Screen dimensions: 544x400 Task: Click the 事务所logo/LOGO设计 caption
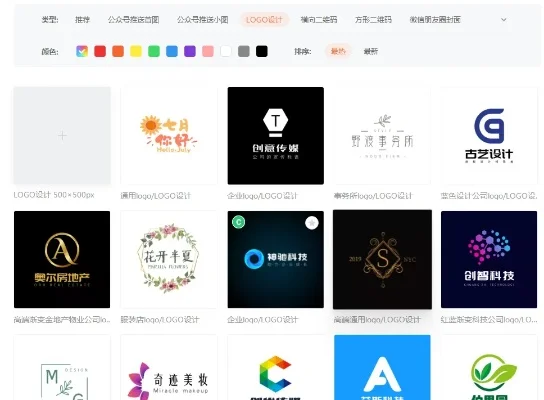(373, 196)
